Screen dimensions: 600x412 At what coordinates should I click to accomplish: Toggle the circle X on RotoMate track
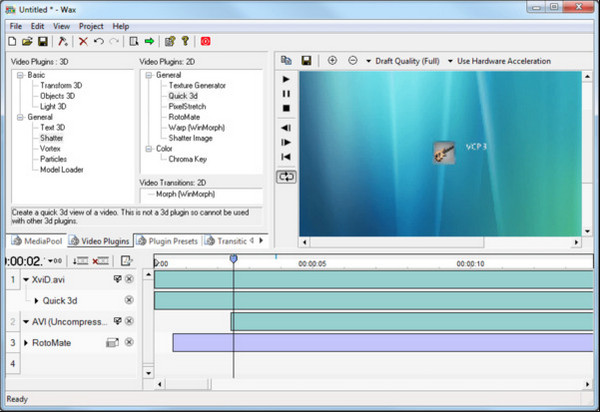[x=129, y=342]
